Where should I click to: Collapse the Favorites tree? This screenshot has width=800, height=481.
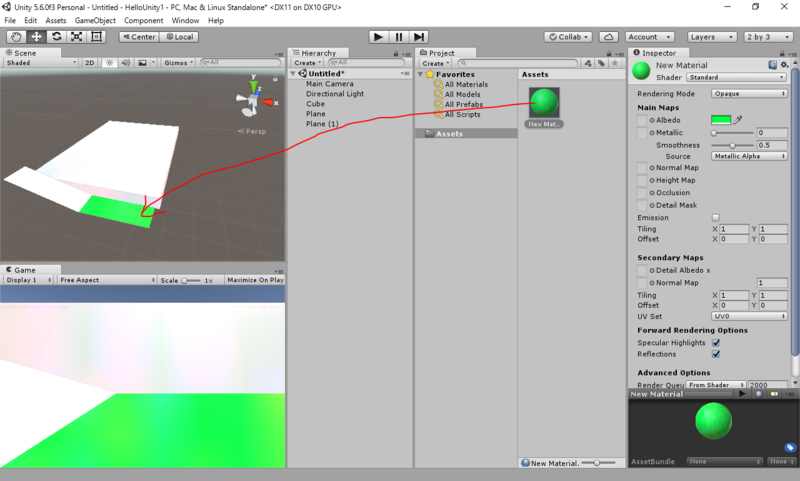click(x=420, y=74)
